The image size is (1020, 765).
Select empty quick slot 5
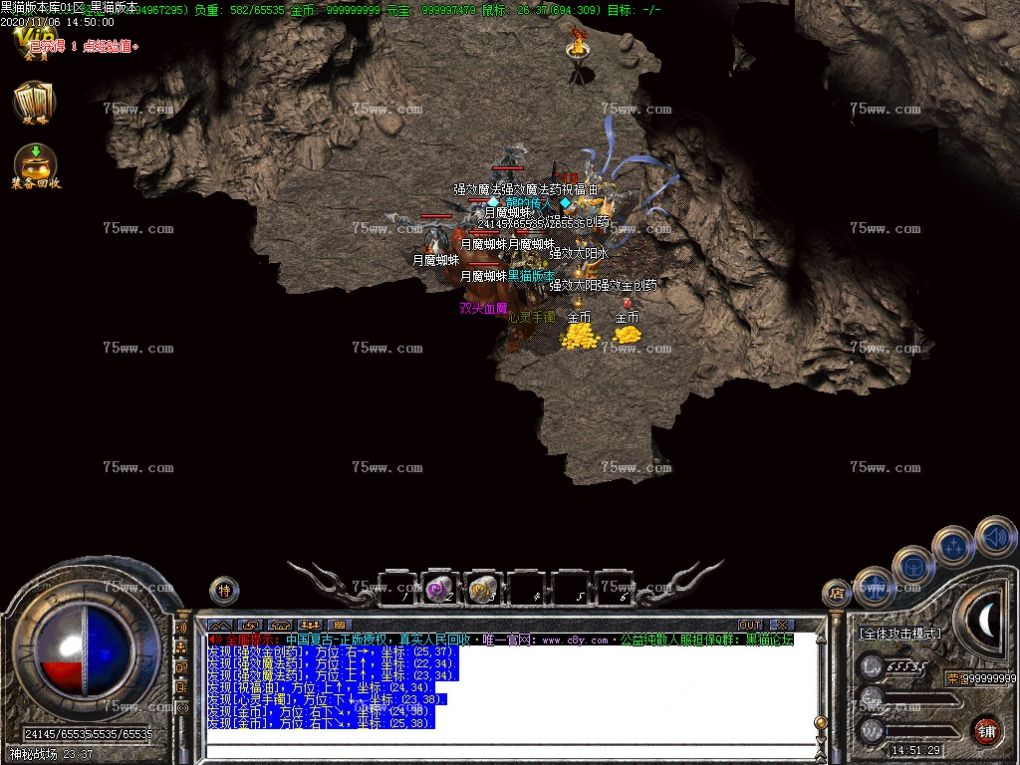(569, 589)
